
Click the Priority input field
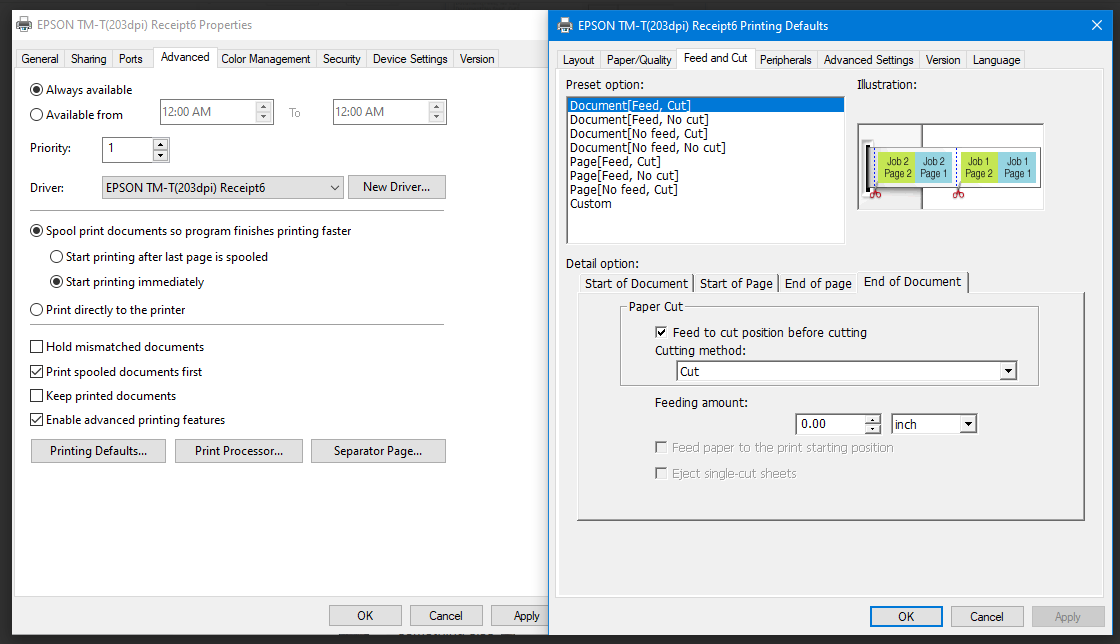[x=129, y=149]
